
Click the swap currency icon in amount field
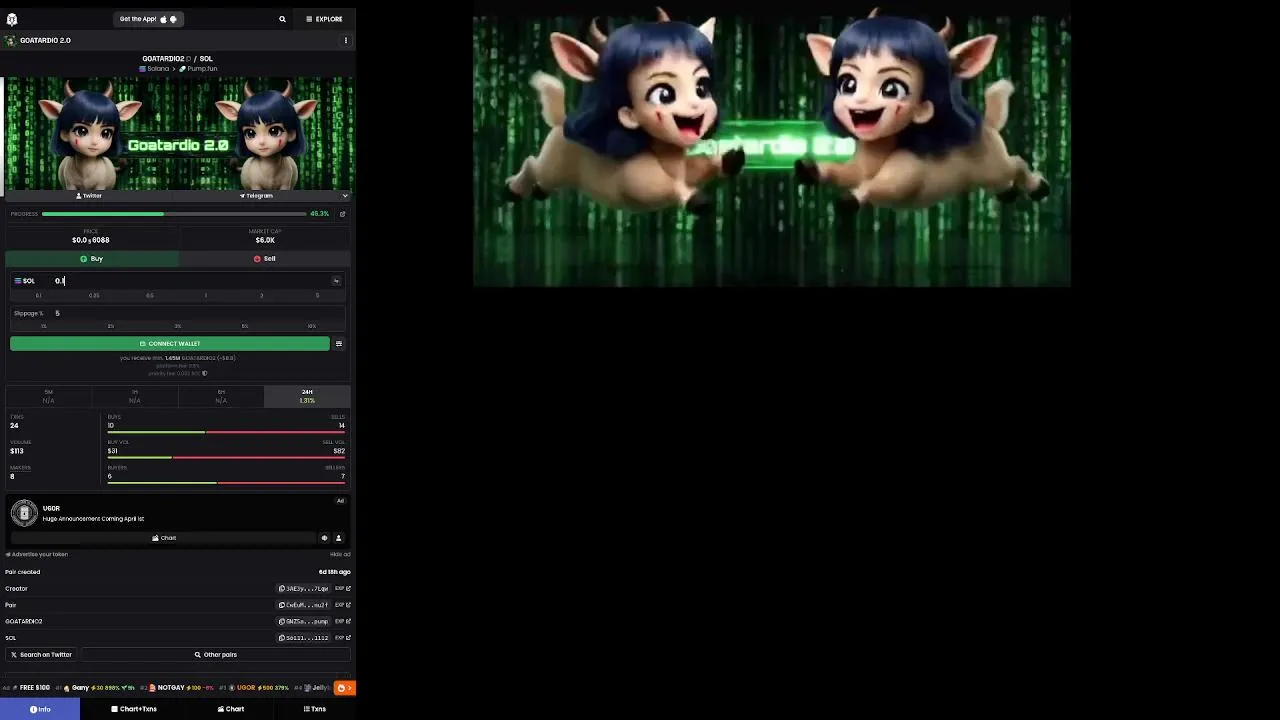pyautogui.click(x=336, y=281)
